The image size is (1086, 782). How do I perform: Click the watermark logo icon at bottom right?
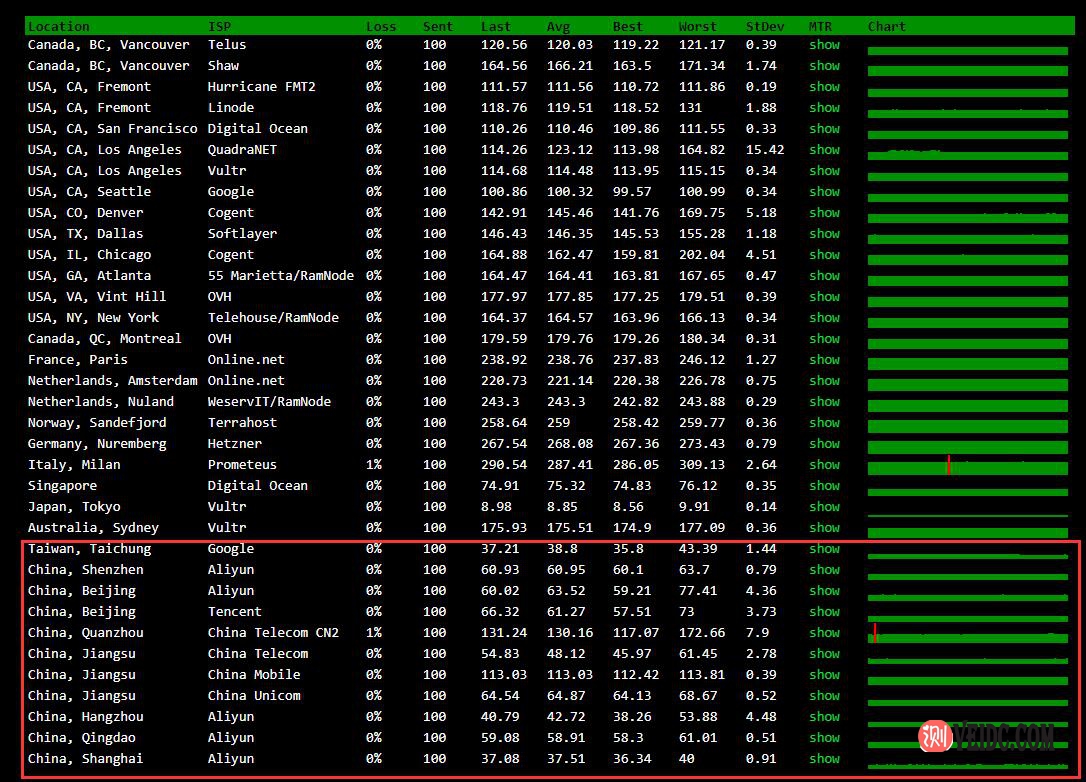934,737
